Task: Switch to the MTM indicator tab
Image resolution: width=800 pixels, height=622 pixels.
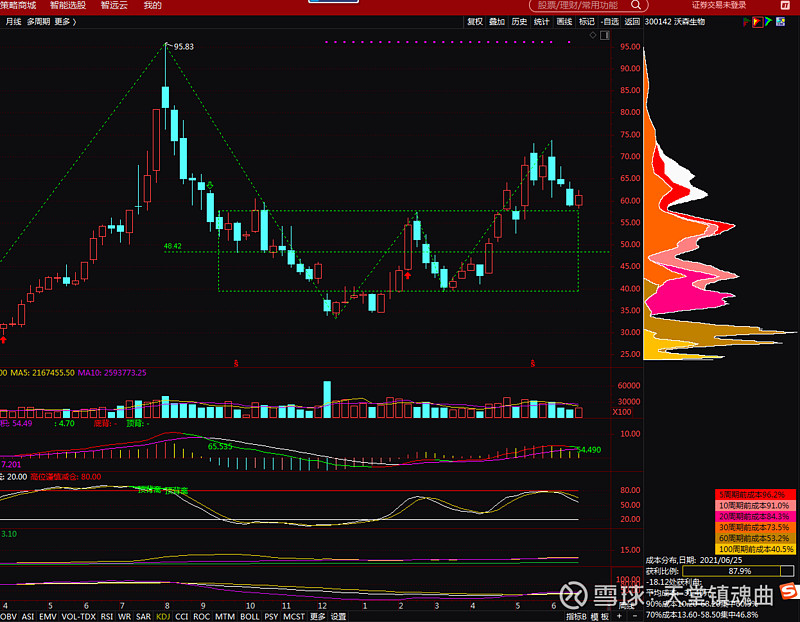Action: pos(225,616)
